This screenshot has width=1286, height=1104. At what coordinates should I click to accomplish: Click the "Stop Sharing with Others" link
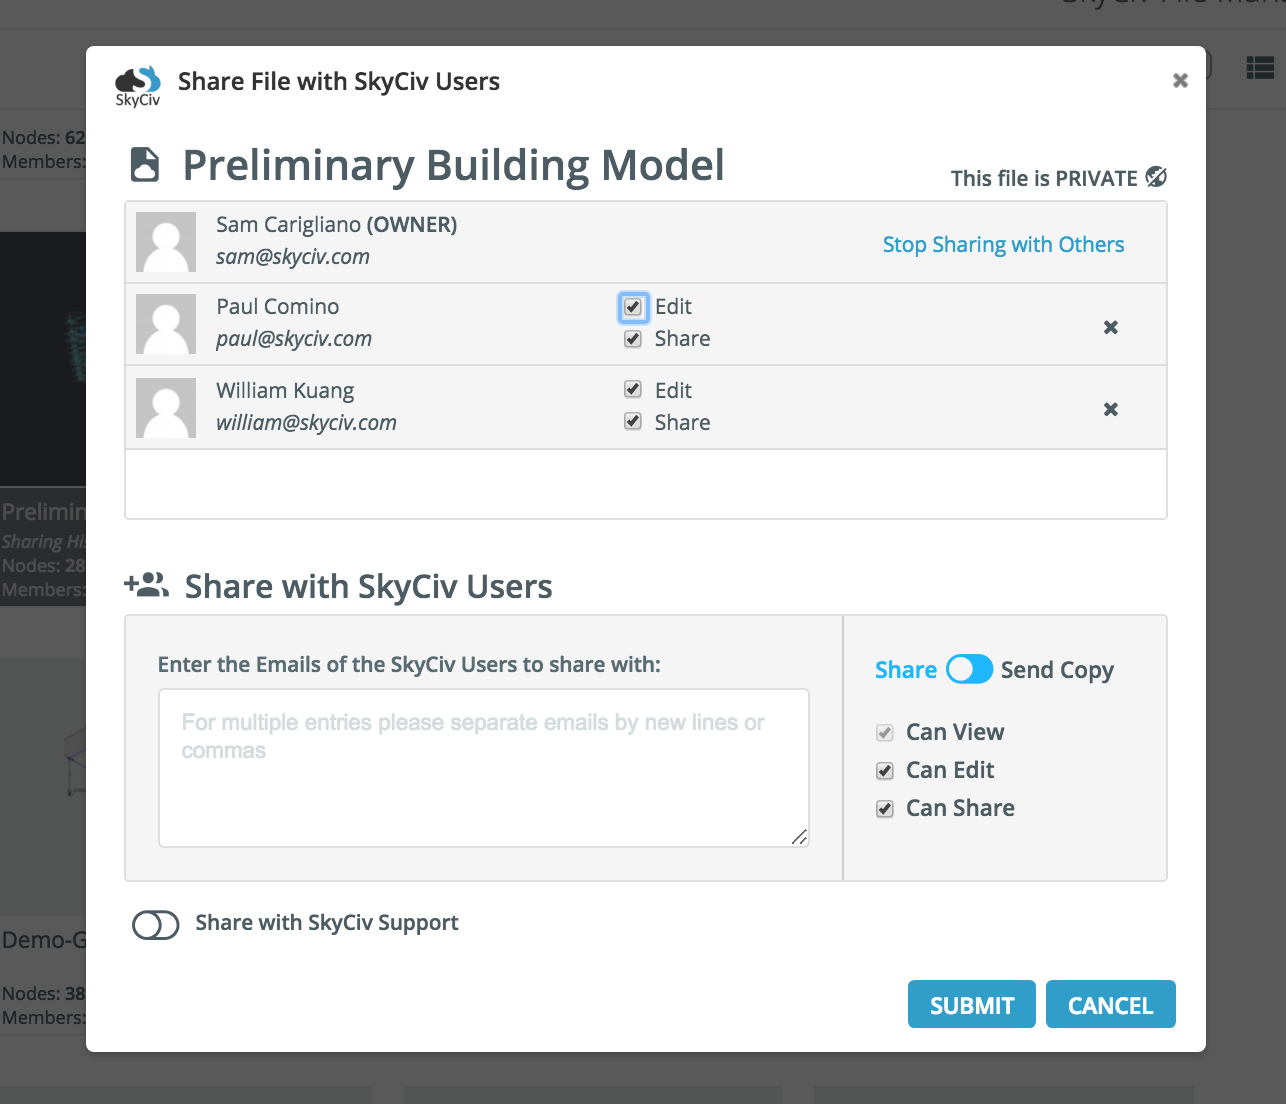(x=1003, y=244)
